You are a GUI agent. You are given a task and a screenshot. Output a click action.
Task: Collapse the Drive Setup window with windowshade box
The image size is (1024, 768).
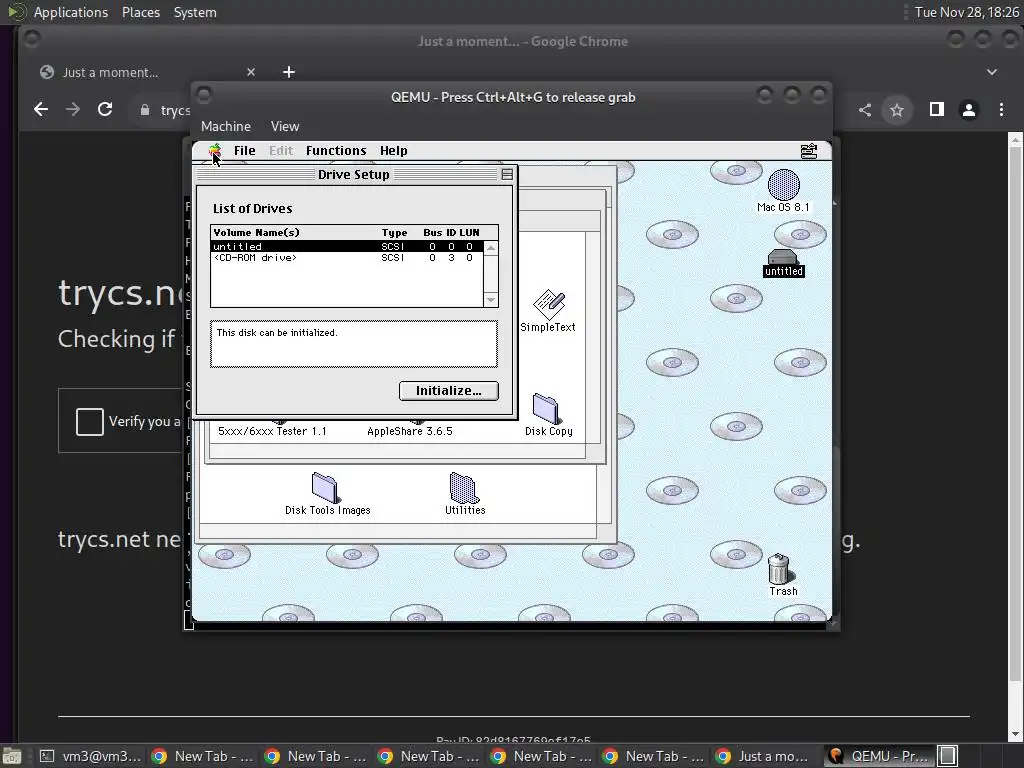[507, 174]
